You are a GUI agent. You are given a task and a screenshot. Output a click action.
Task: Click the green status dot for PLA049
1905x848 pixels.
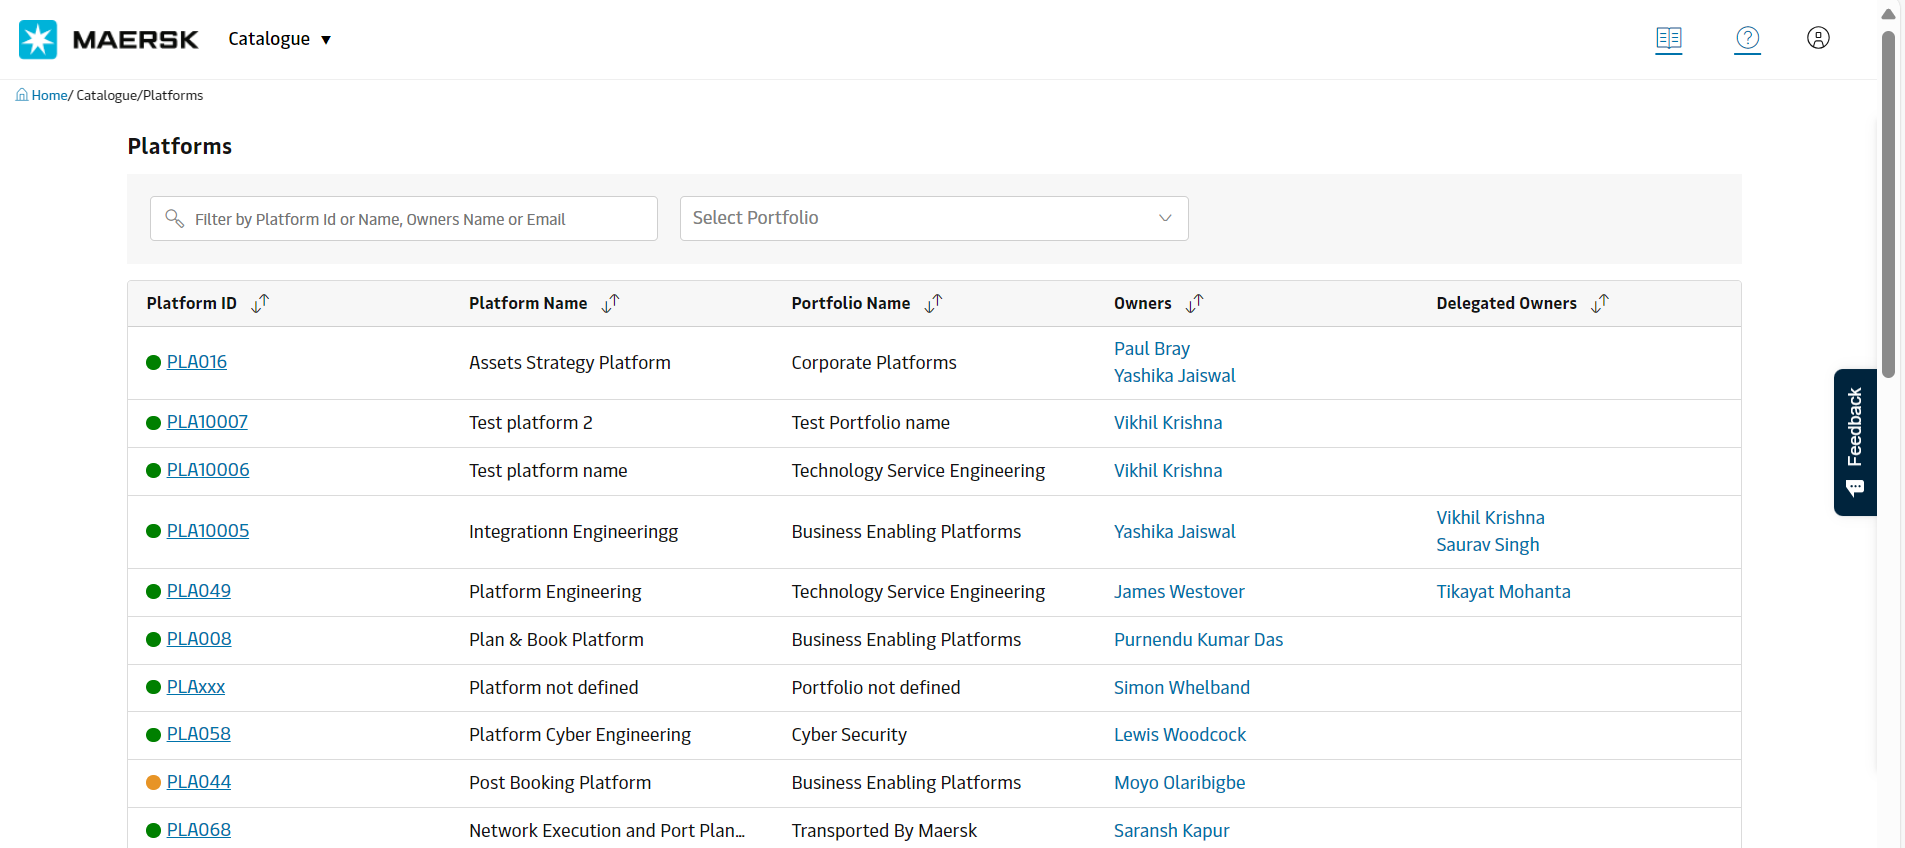pyautogui.click(x=153, y=592)
